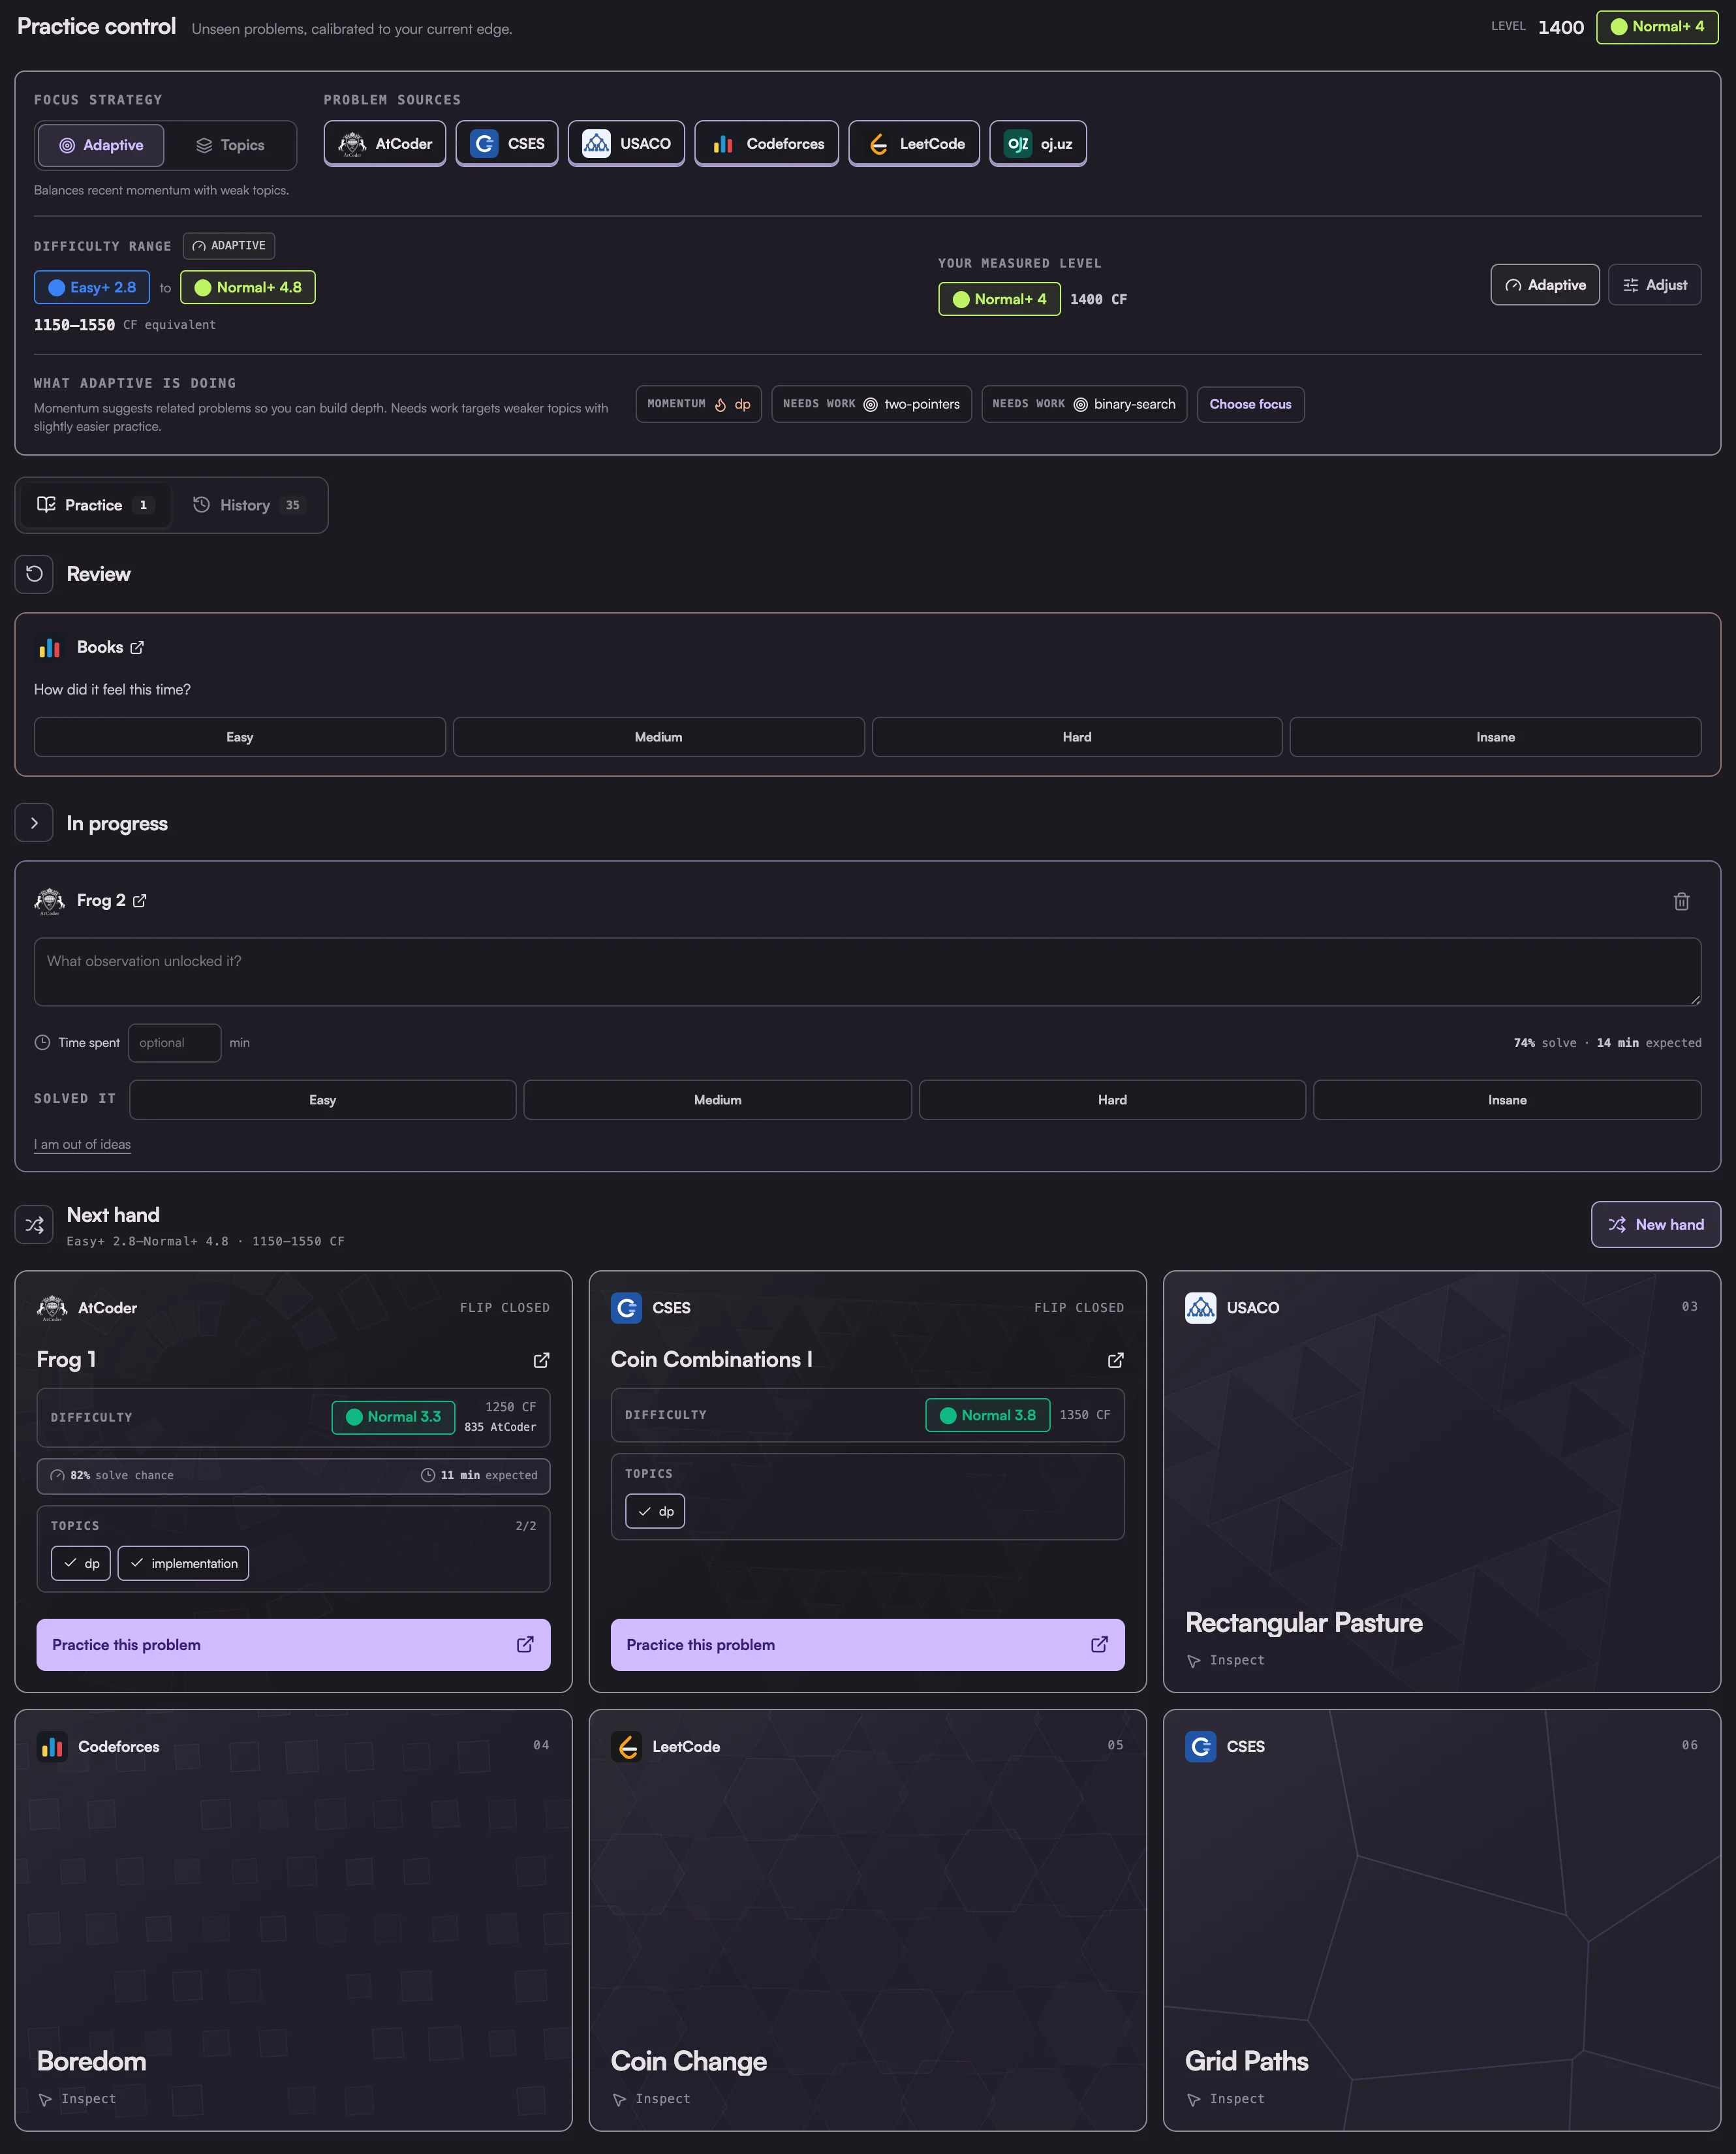
Task: Toggle the LeetCode problem source
Action: click(x=914, y=144)
